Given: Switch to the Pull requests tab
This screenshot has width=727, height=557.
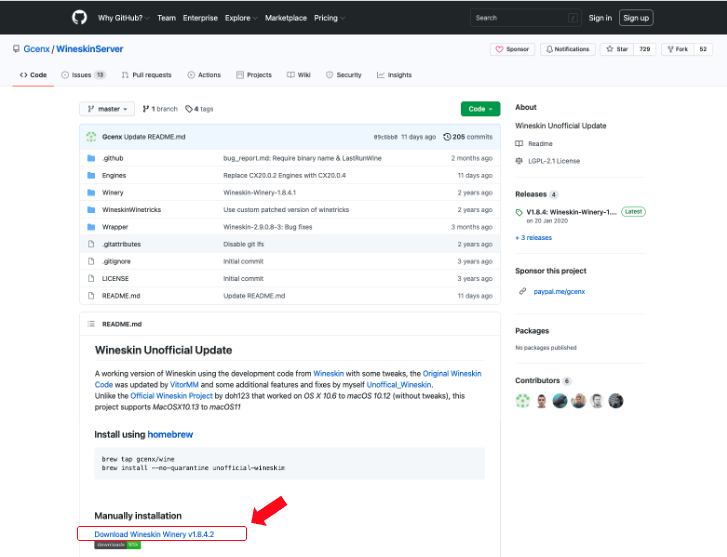Looking at the screenshot, I should pos(147,75).
